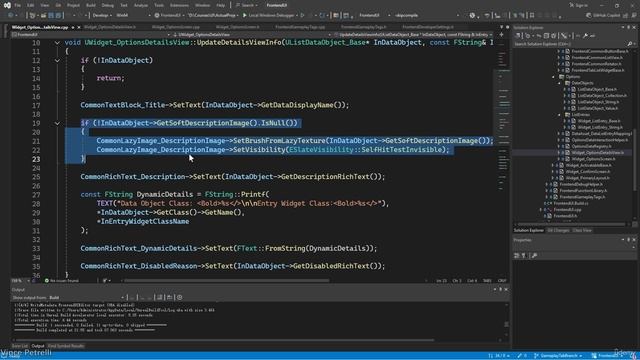Open the Extensions menu
This screenshot has width=640, height=360.
click(179, 5)
